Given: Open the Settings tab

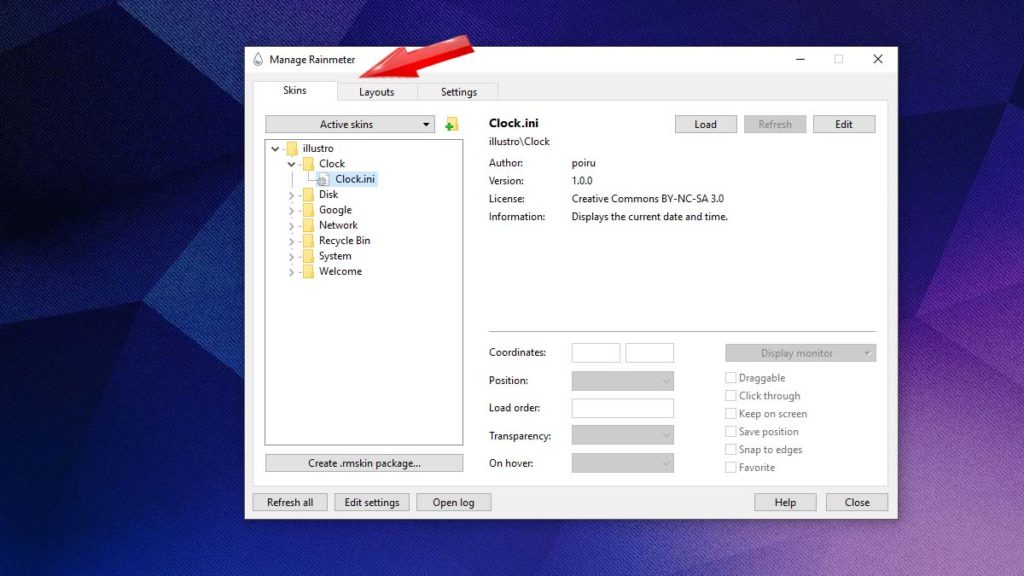Looking at the screenshot, I should pos(459,92).
